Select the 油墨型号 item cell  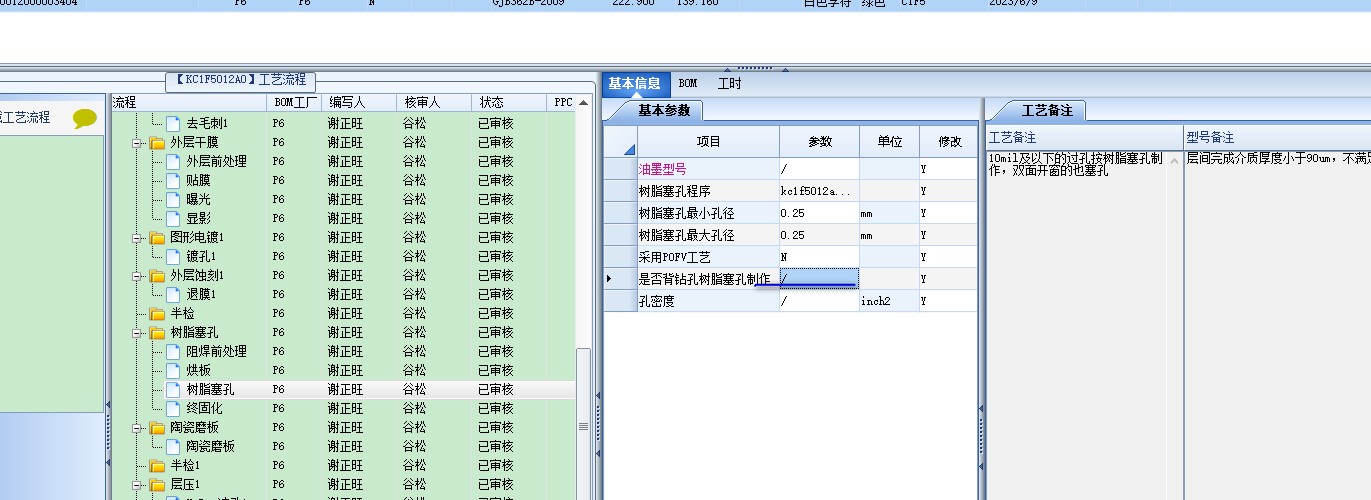[708, 169]
